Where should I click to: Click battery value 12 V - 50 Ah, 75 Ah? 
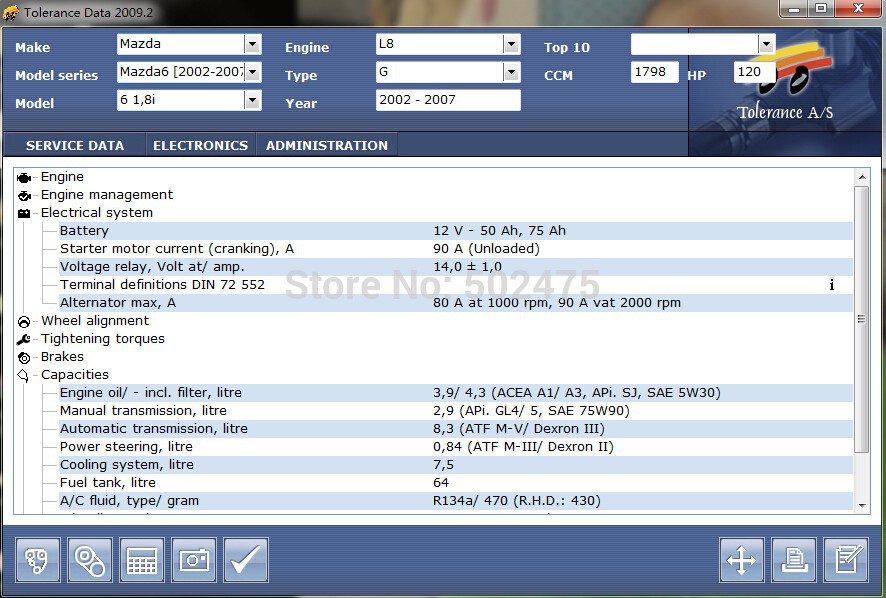(500, 231)
